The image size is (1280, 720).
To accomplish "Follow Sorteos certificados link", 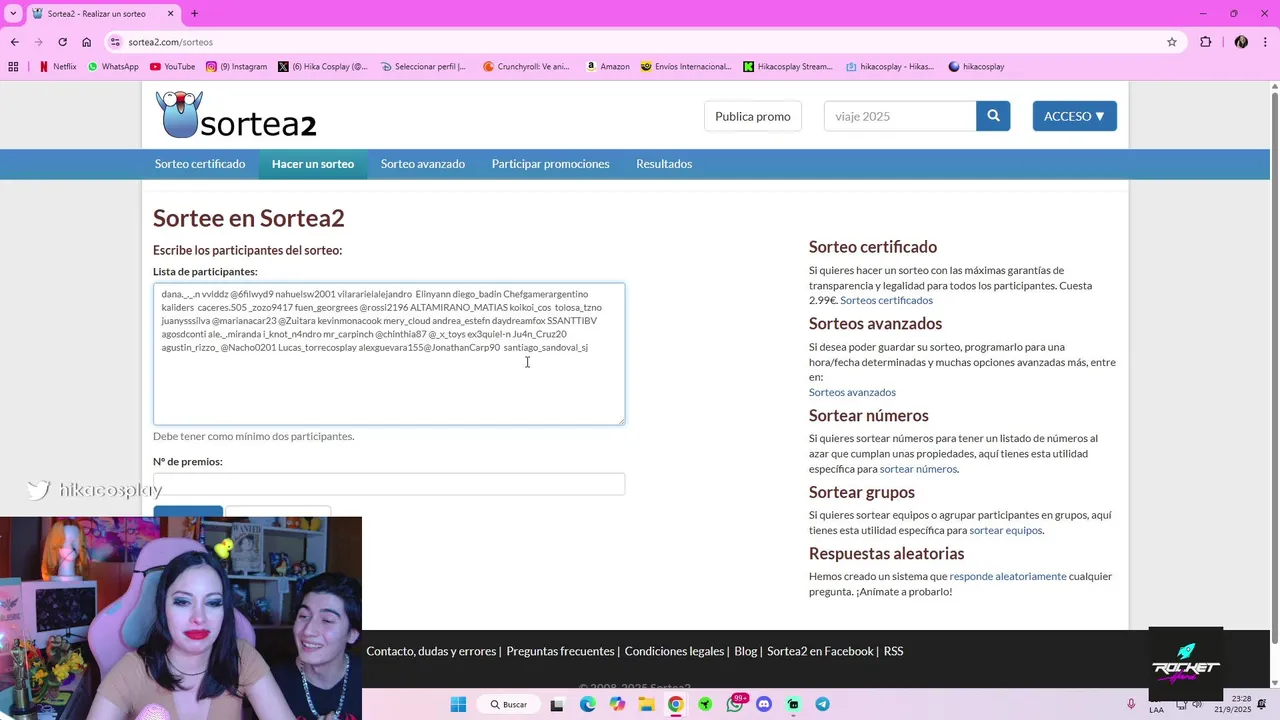I will [x=886, y=300].
